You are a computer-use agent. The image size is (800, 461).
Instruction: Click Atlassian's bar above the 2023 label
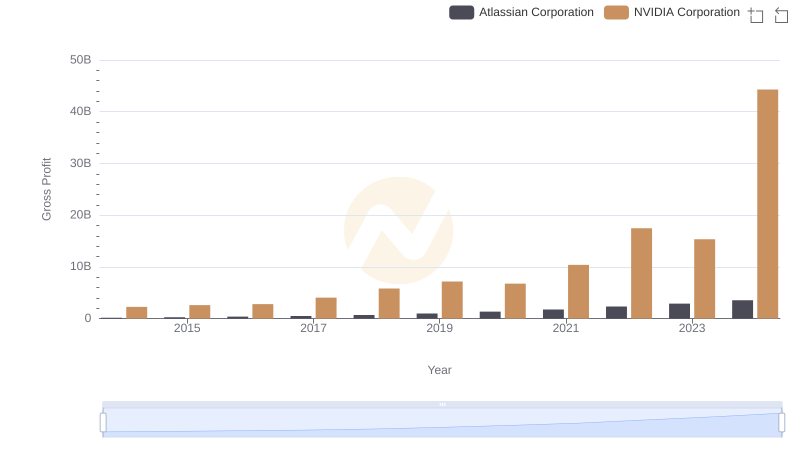[679, 311]
